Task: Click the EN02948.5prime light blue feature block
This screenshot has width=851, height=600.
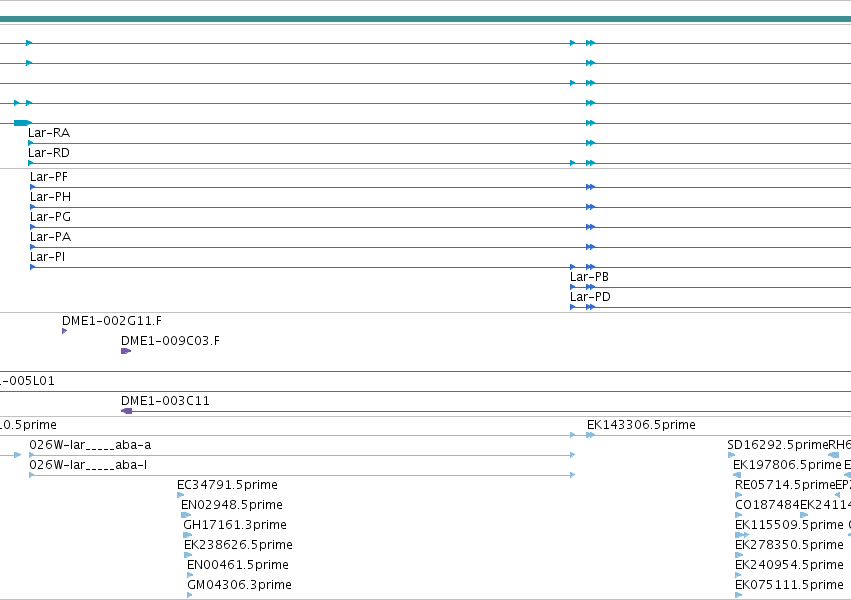Action: [x=186, y=515]
